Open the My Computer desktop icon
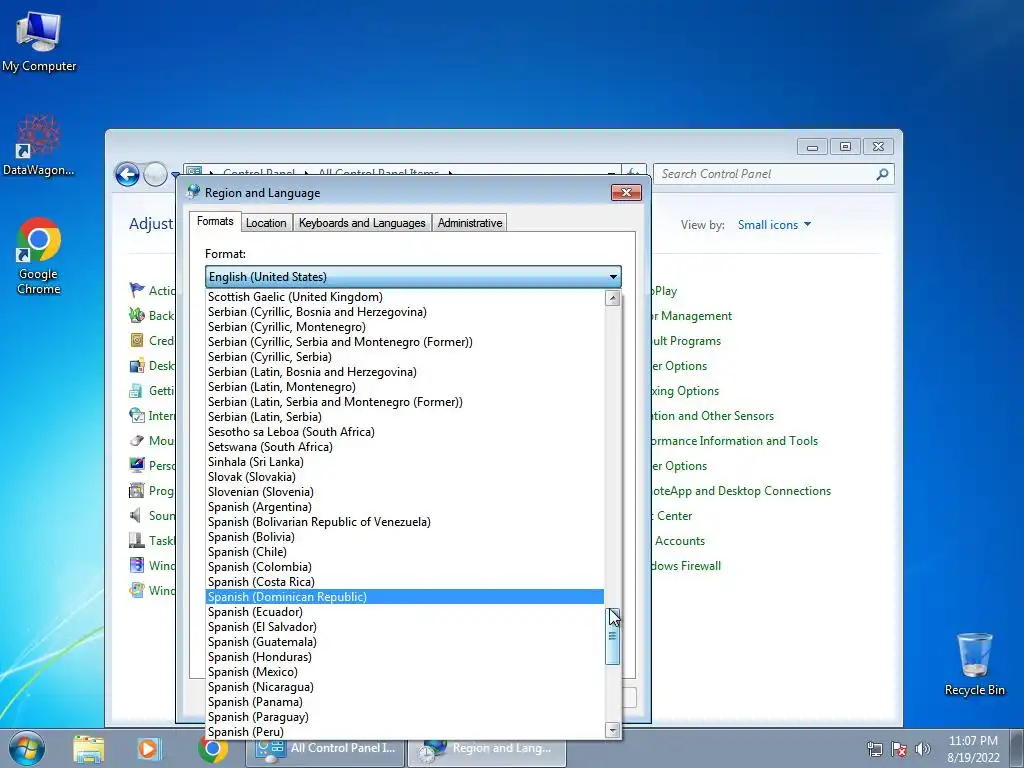 point(39,41)
